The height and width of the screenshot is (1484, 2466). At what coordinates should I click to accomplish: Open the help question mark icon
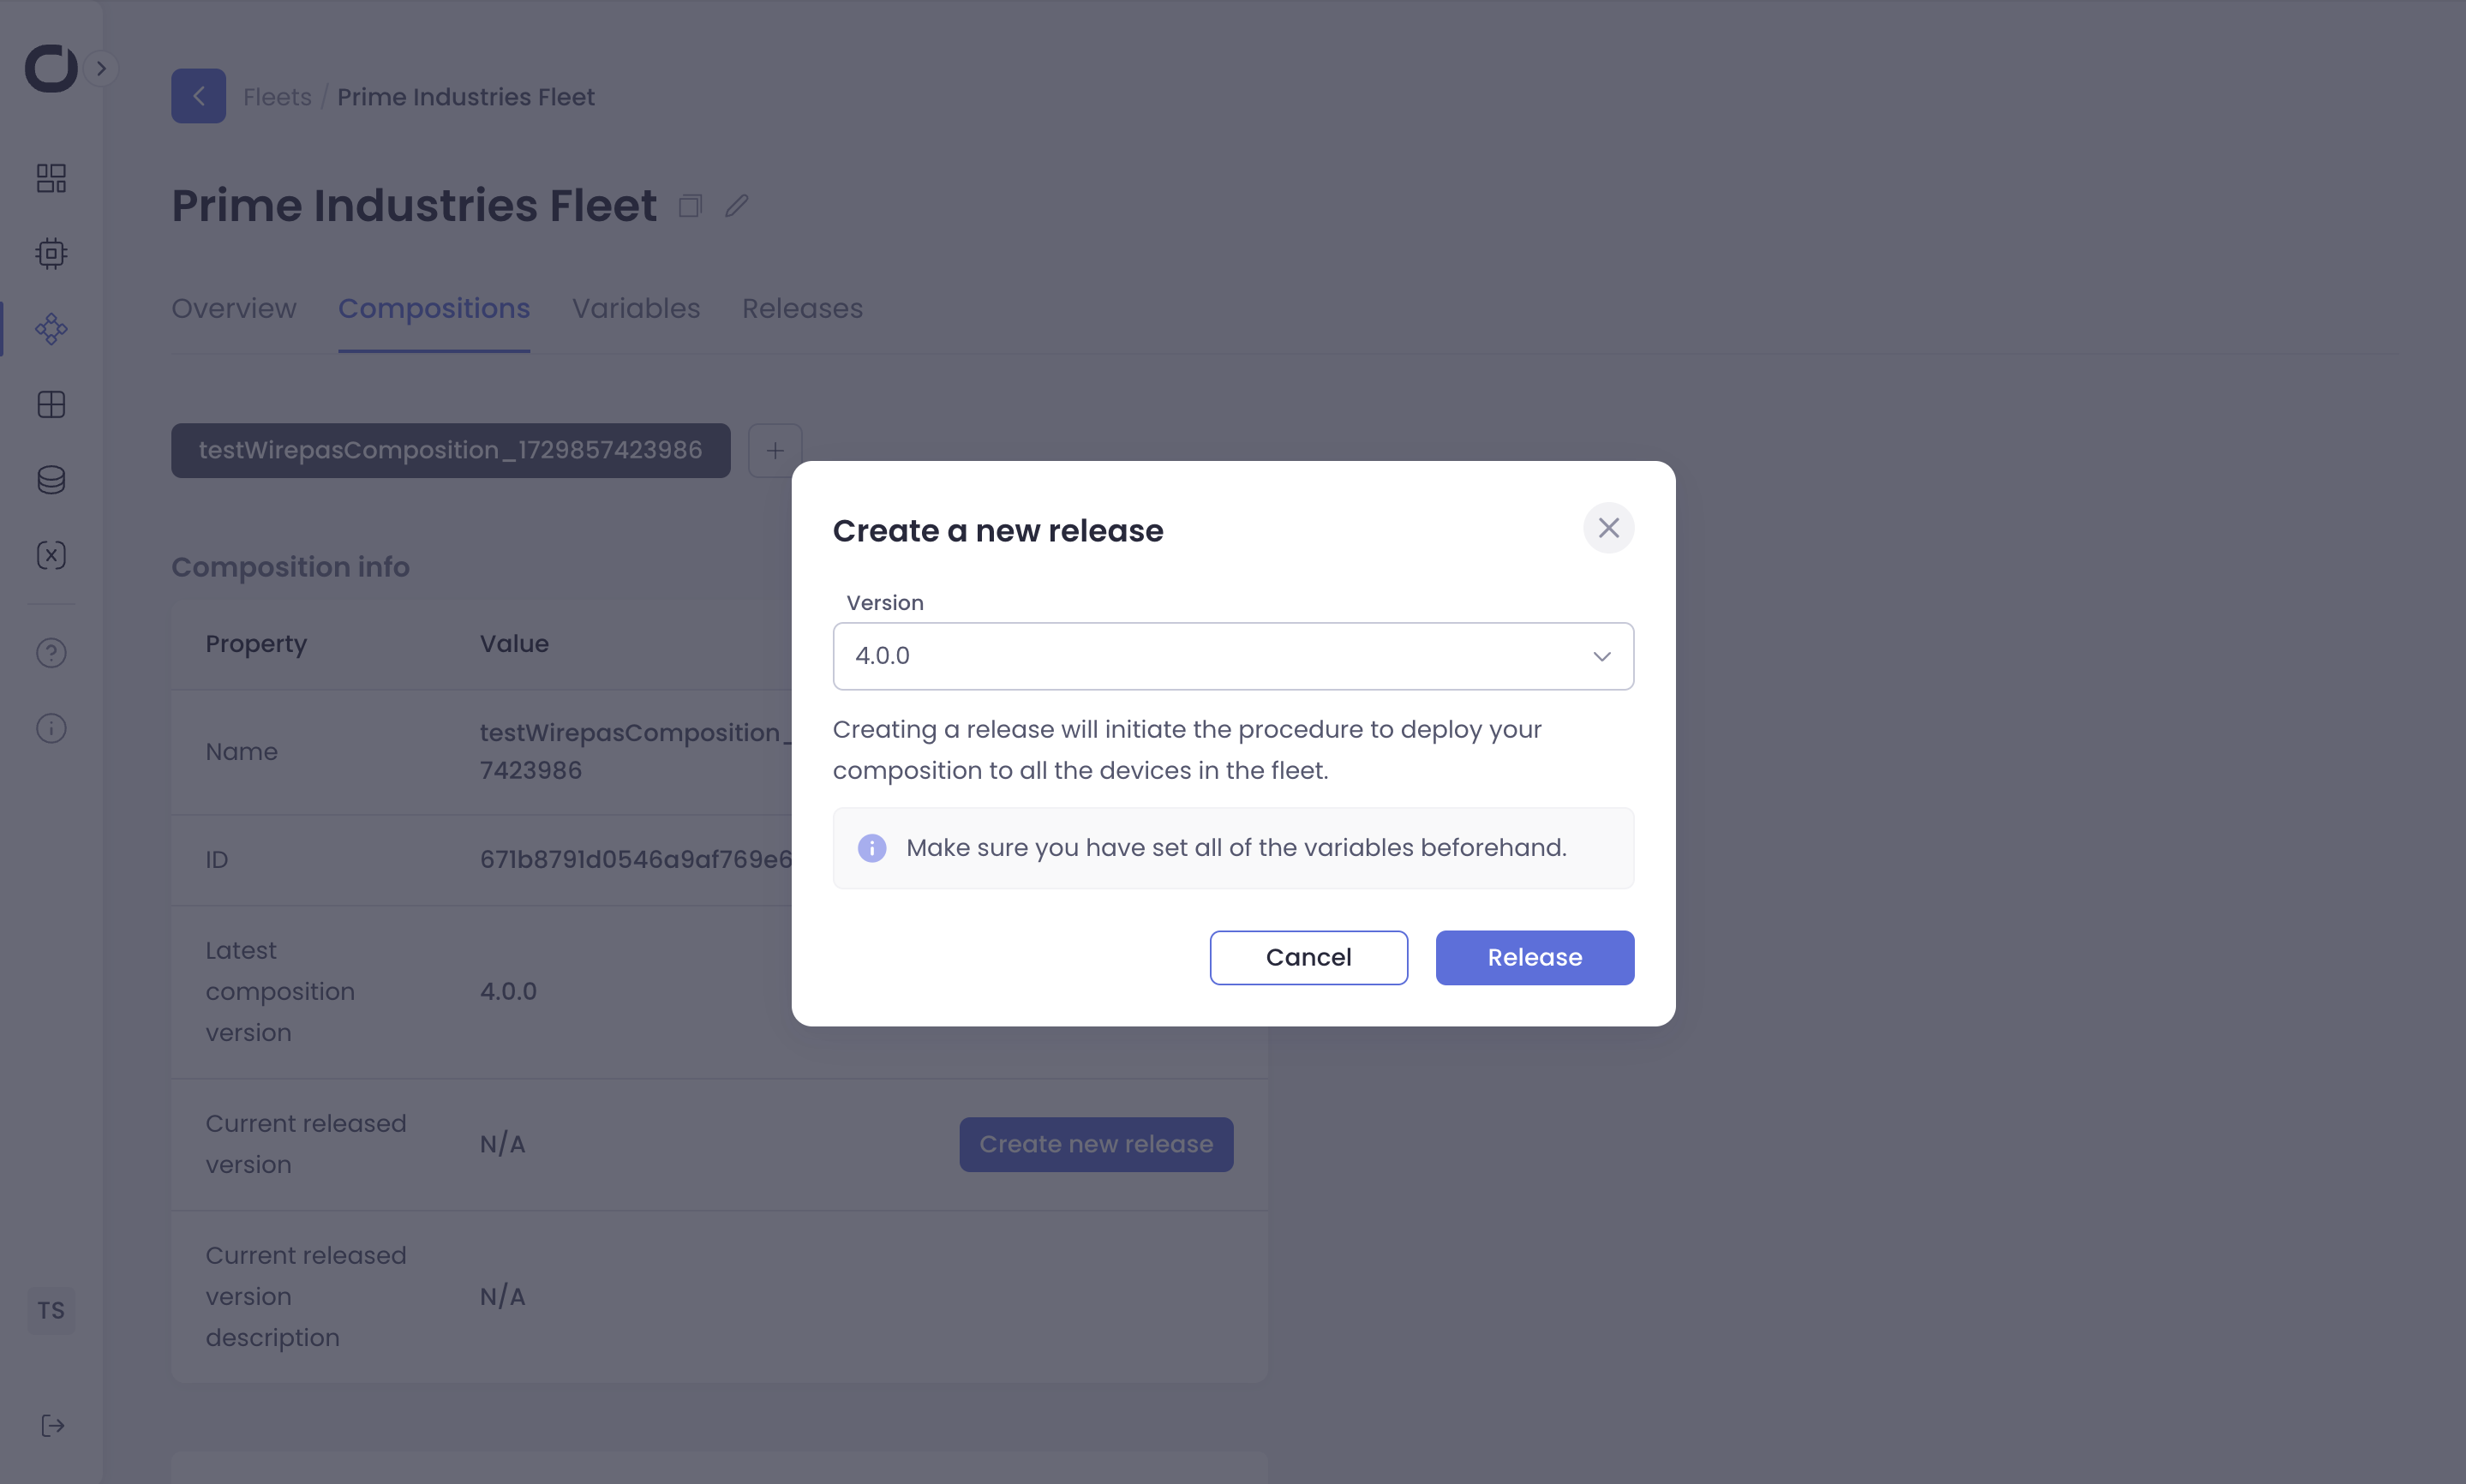coord(51,653)
